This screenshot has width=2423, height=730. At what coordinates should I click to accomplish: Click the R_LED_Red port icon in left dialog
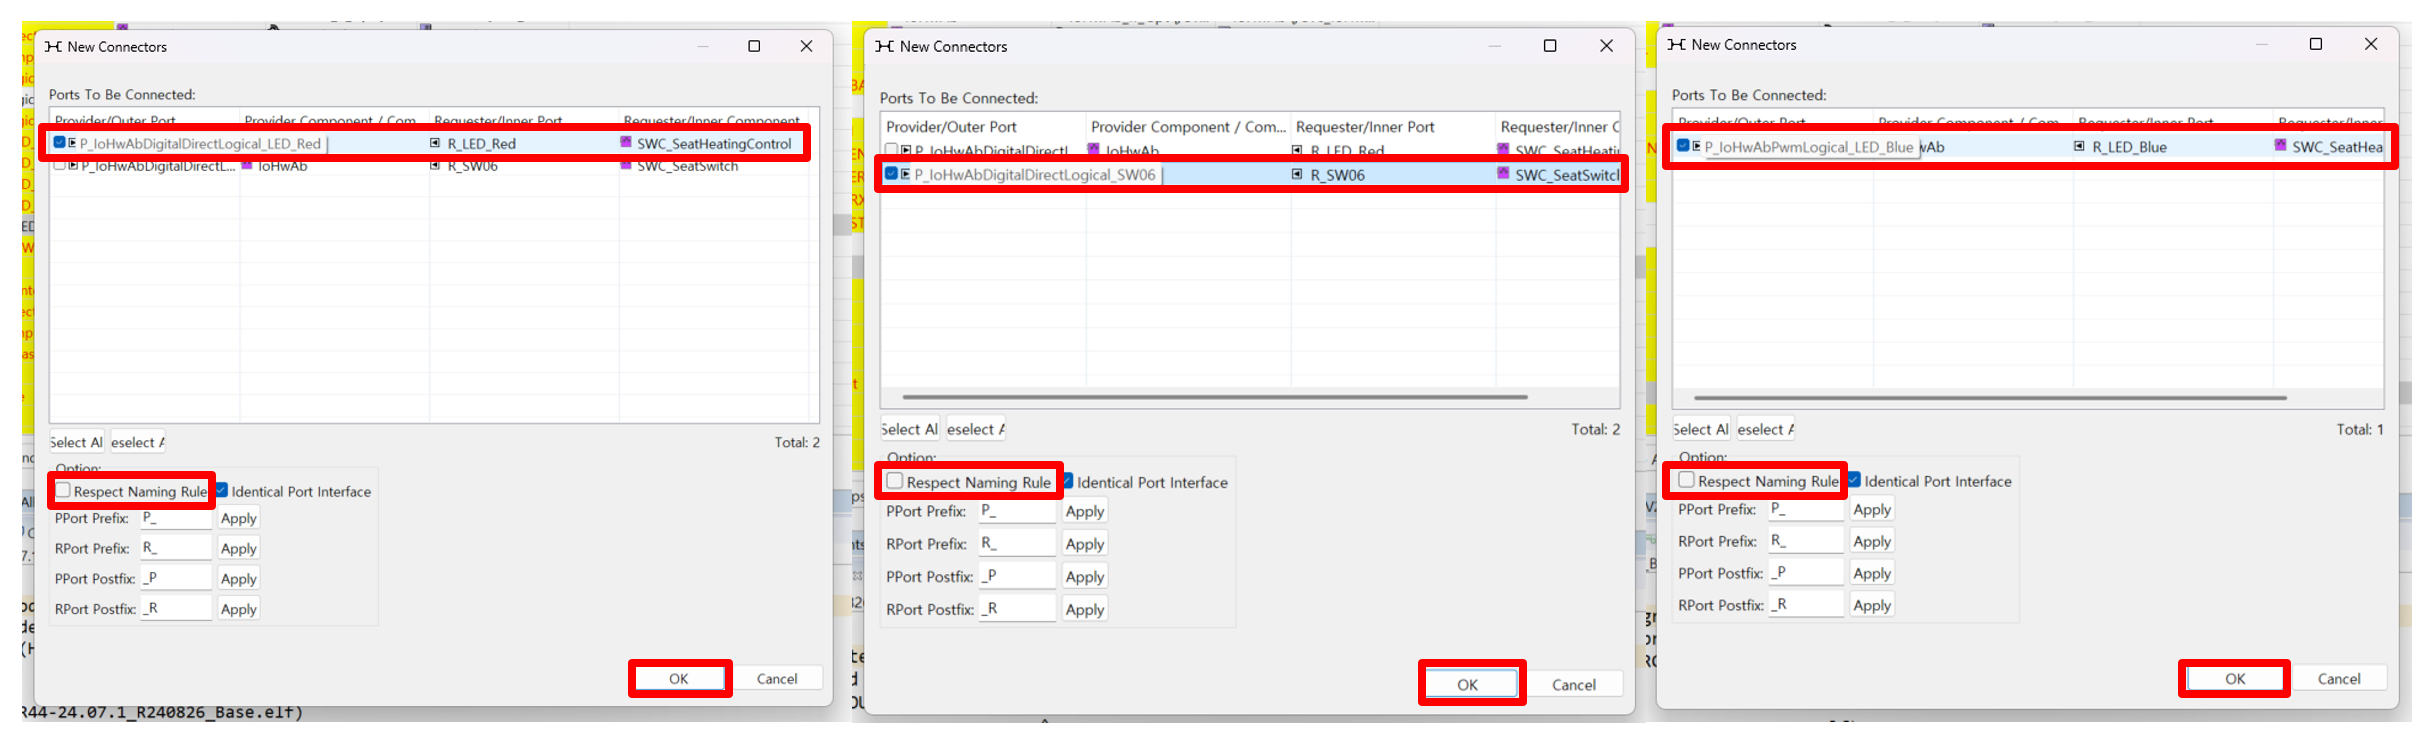point(435,143)
